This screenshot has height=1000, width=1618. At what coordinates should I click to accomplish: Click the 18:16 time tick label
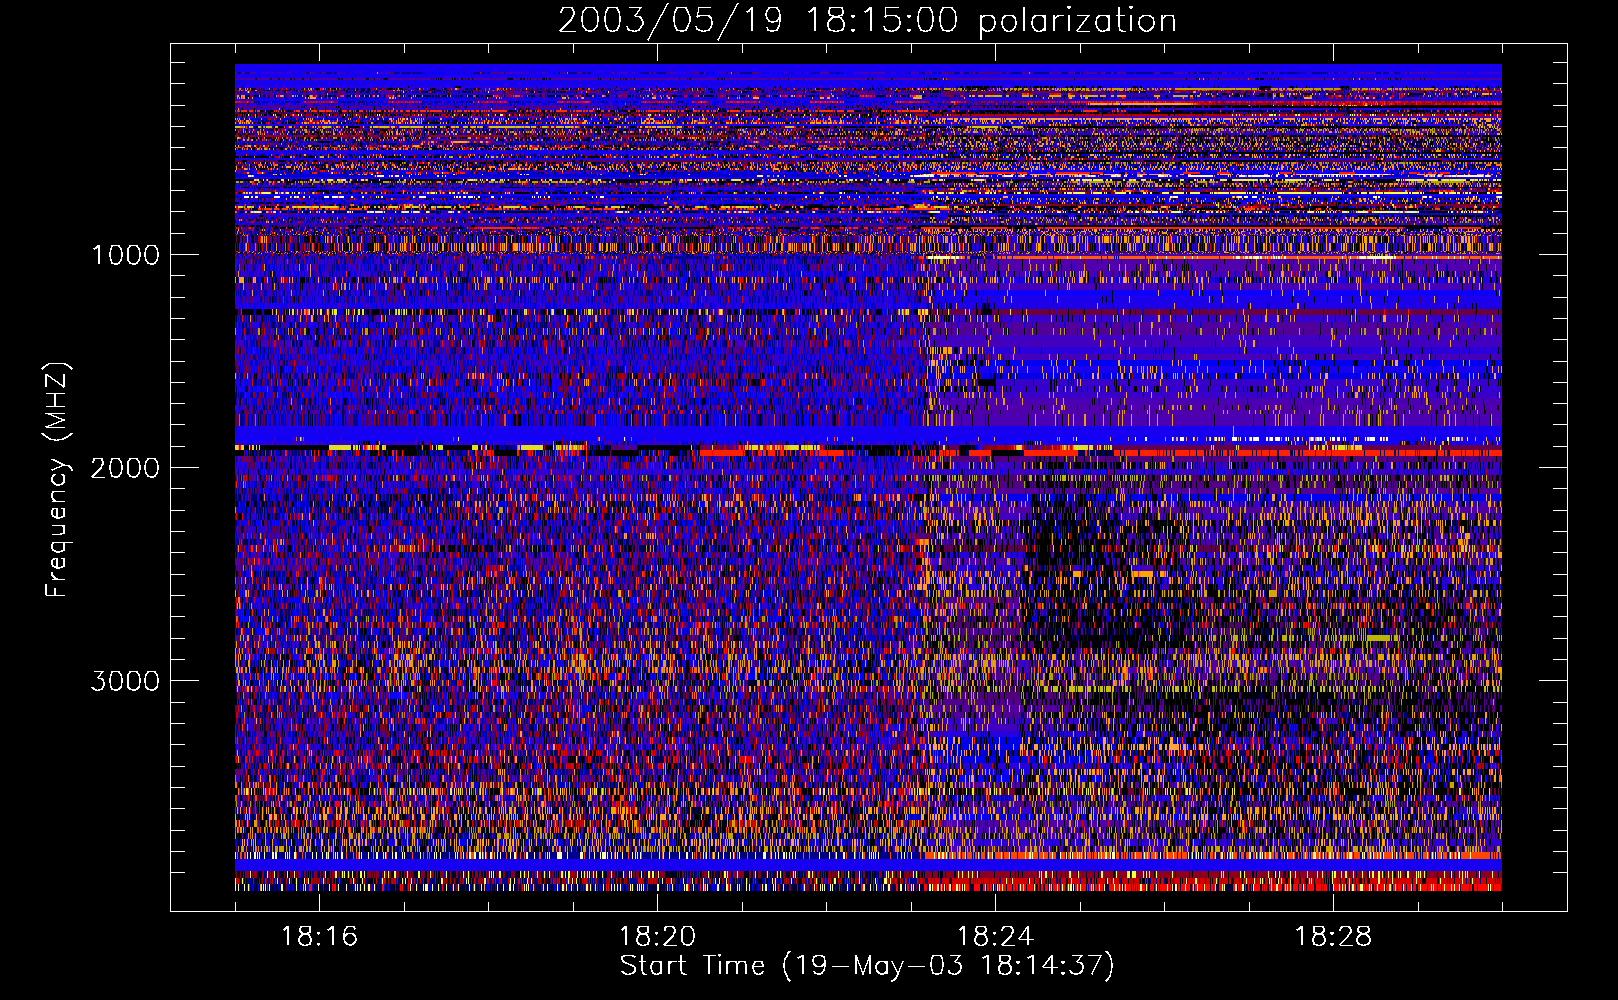319,936
